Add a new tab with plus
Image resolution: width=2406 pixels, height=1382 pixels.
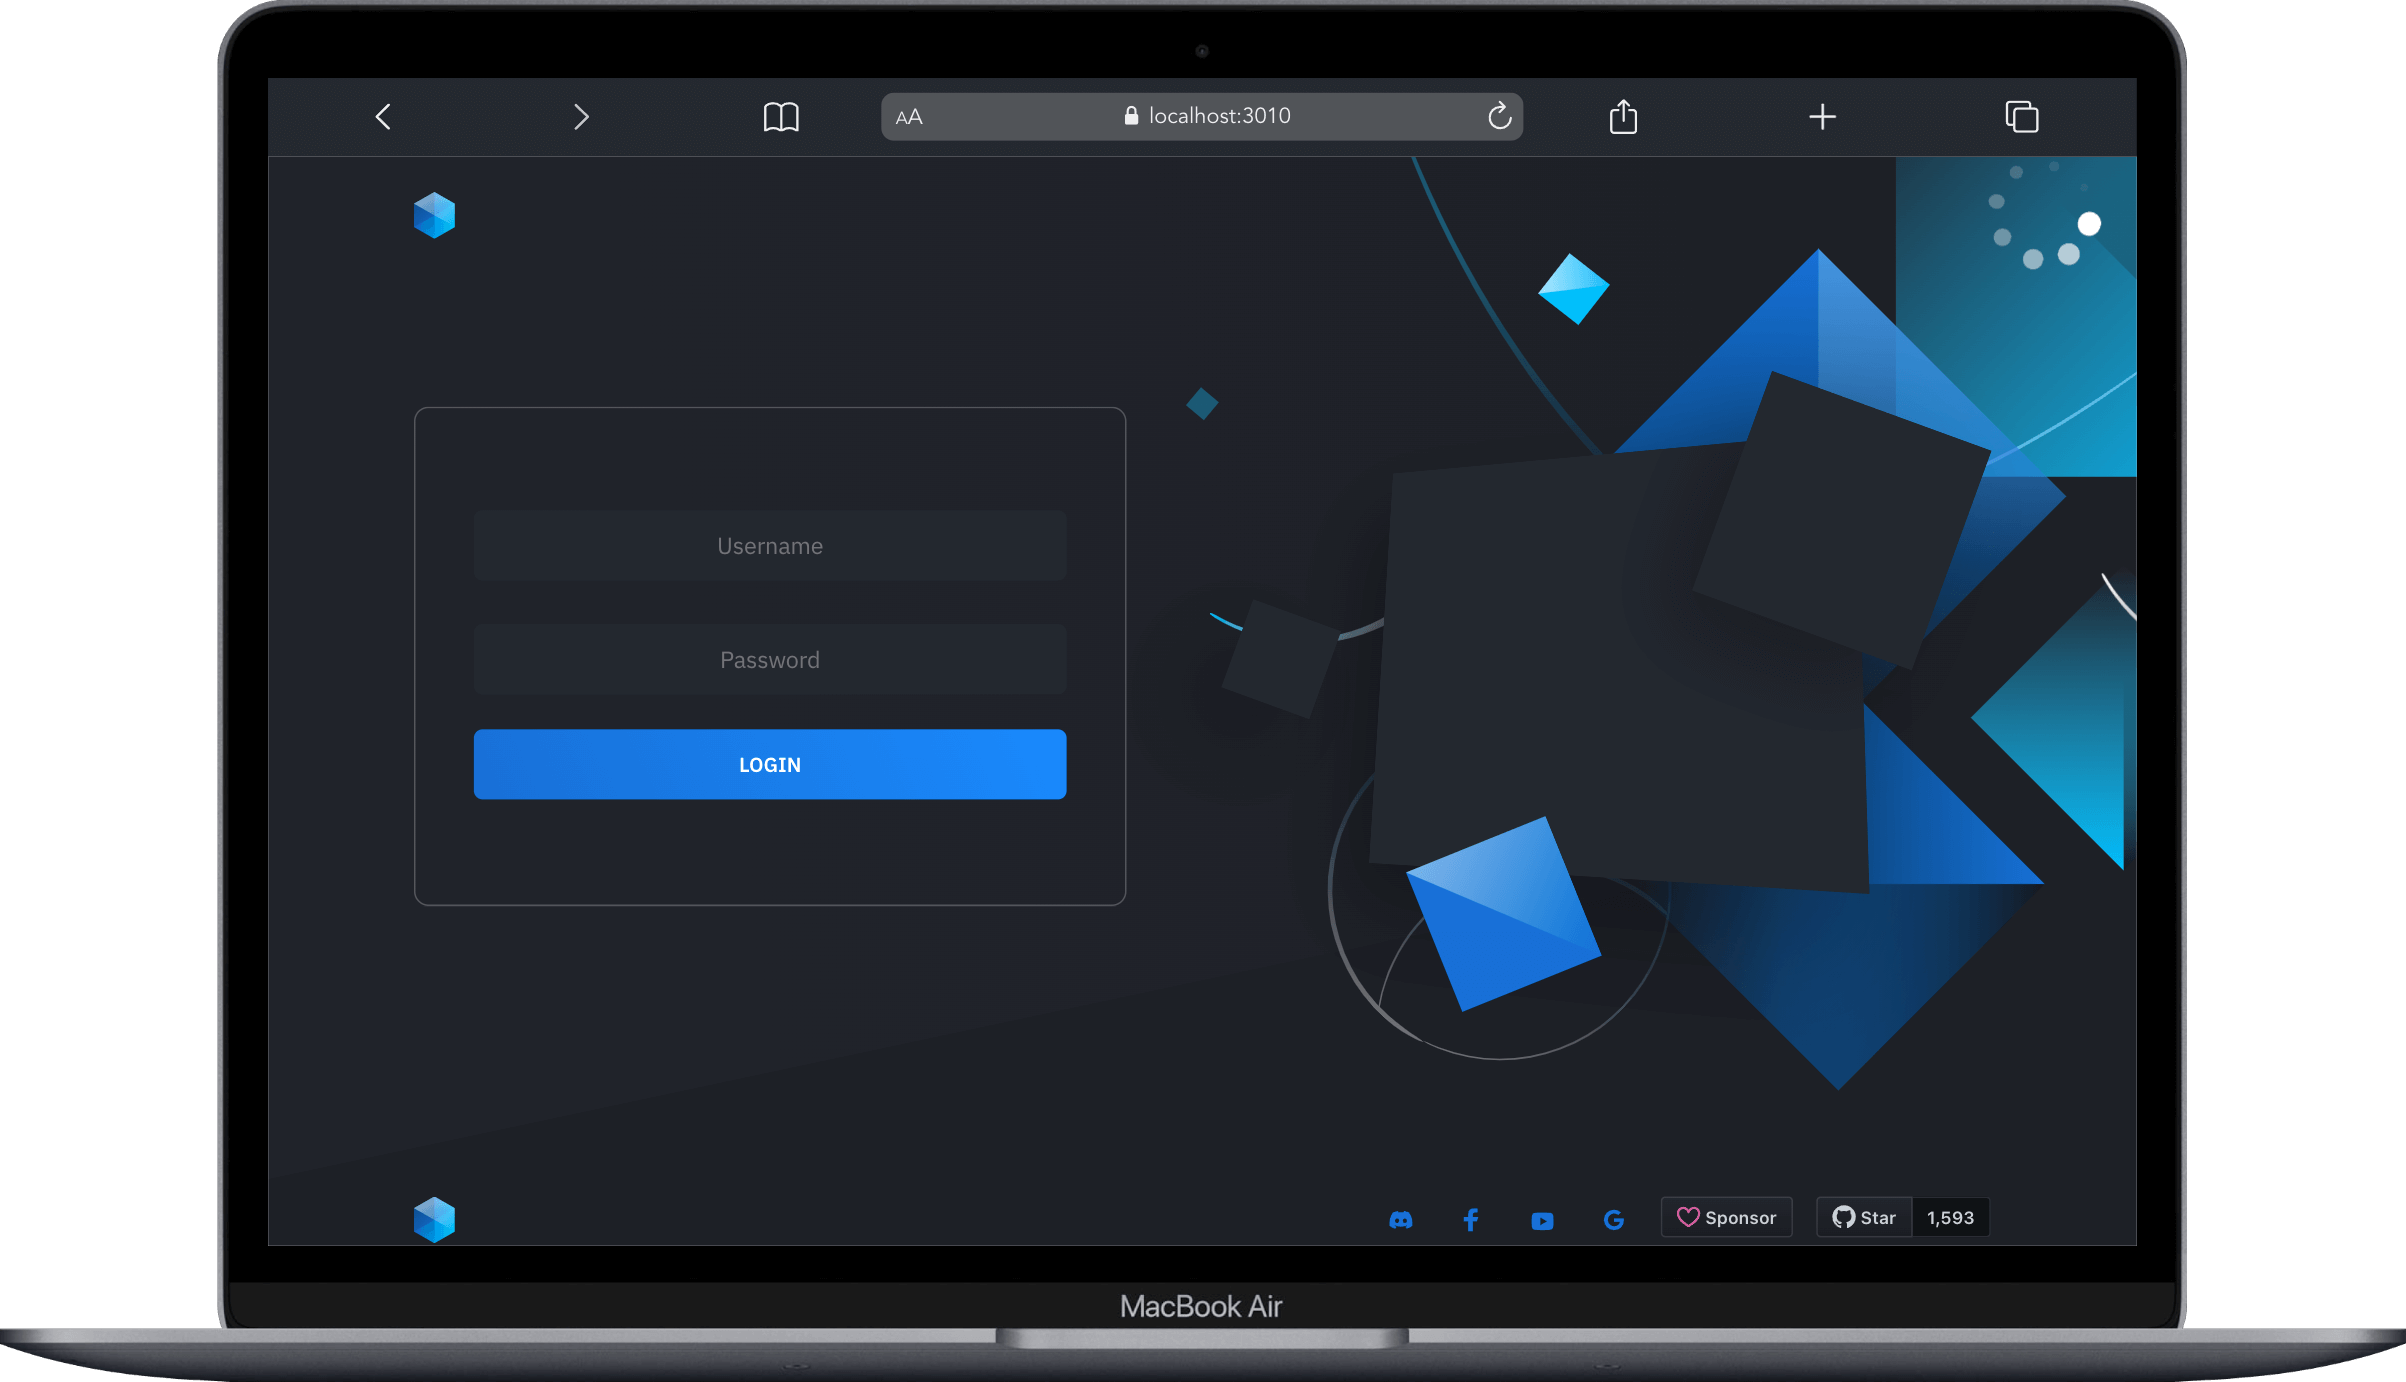1822,117
